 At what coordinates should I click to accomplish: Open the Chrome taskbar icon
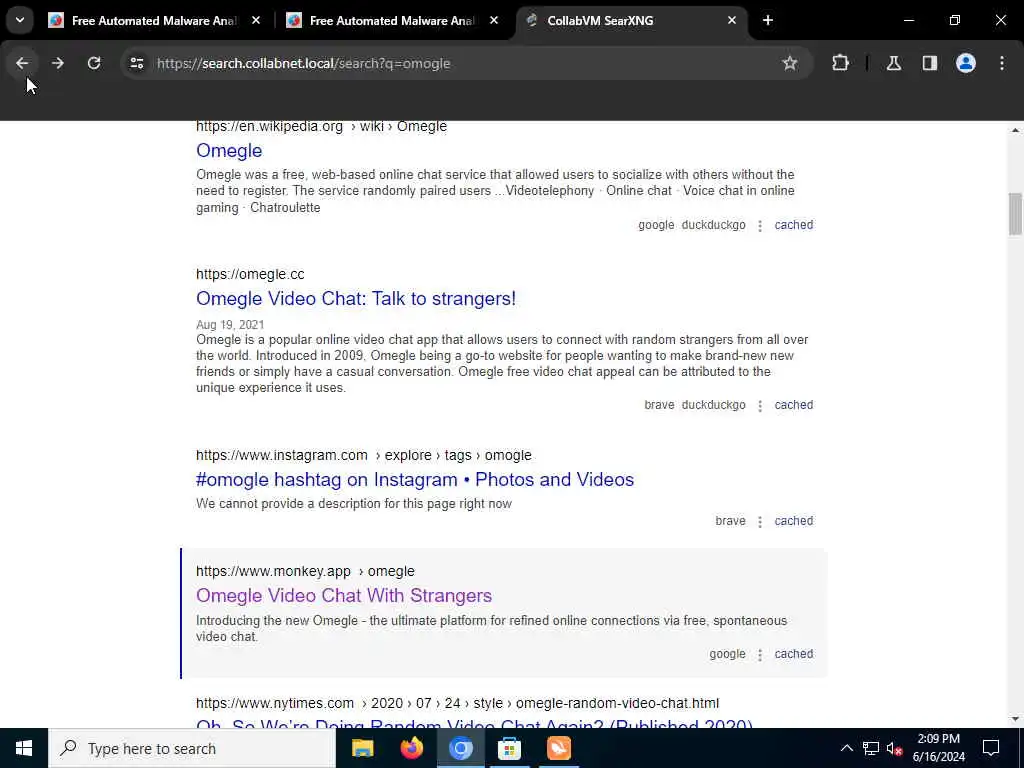click(x=460, y=748)
